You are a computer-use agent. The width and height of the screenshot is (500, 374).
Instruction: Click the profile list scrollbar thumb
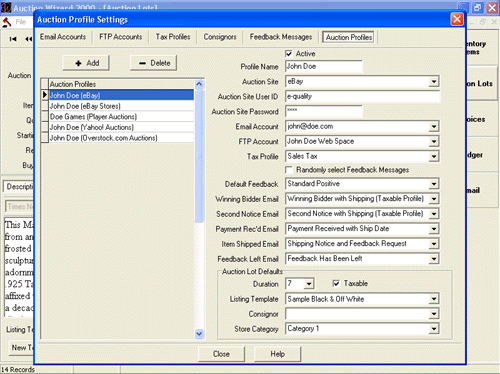(x=199, y=156)
